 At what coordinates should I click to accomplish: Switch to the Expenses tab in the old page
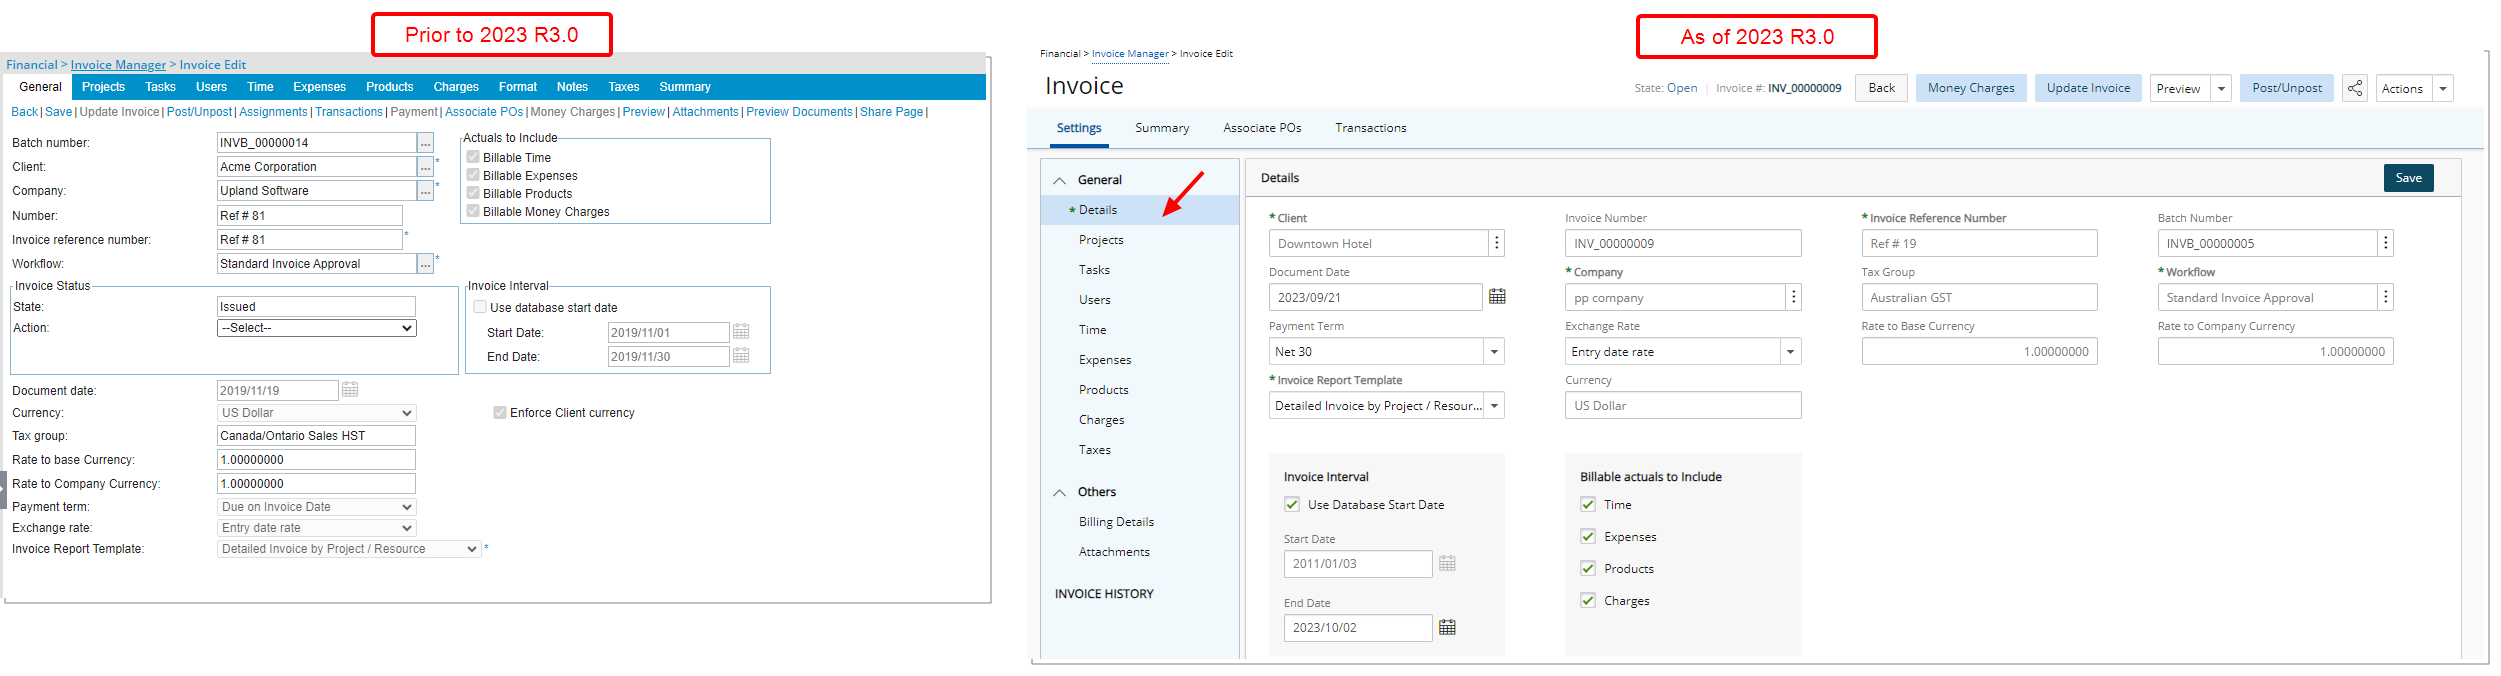coord(320,87)
